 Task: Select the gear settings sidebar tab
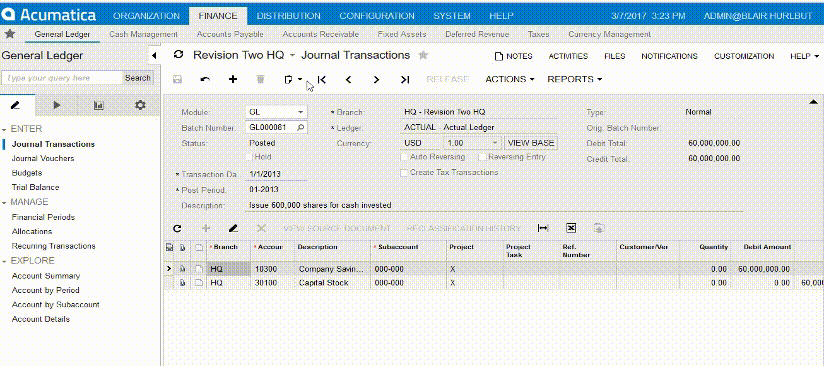pos(140,105)
